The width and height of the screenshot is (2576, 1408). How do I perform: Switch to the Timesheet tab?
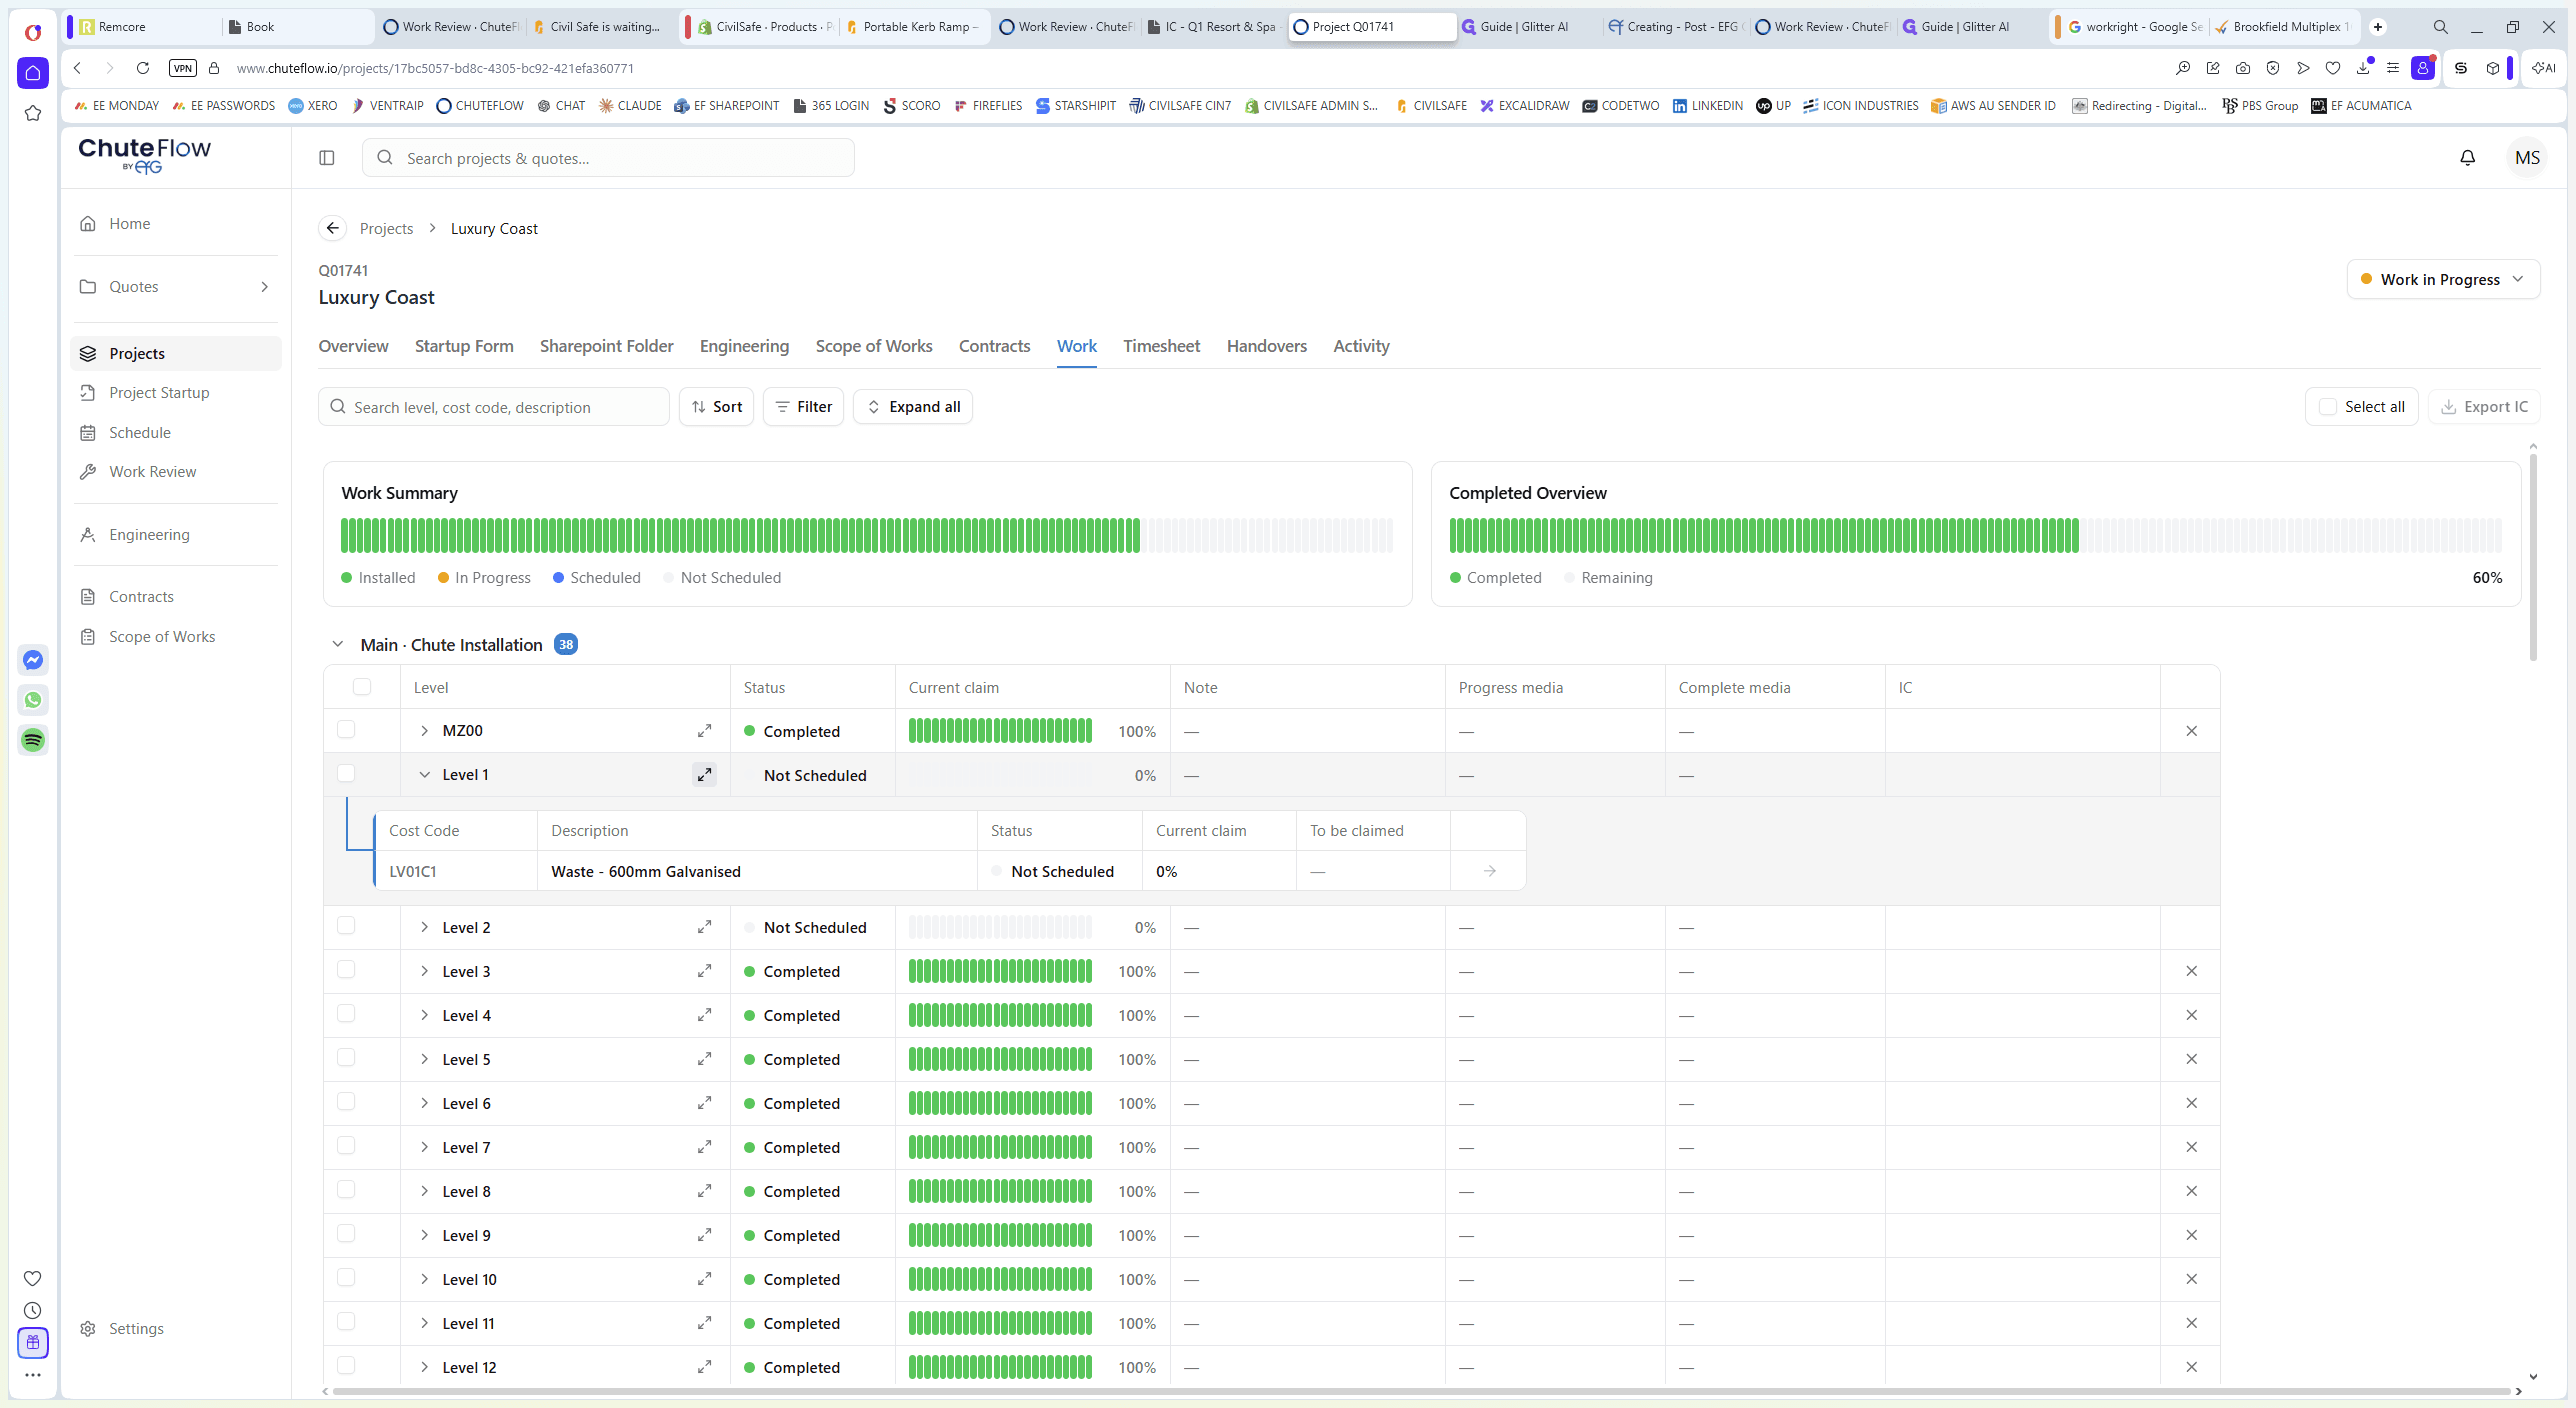pyautogui.click(x=1161, y=346)
